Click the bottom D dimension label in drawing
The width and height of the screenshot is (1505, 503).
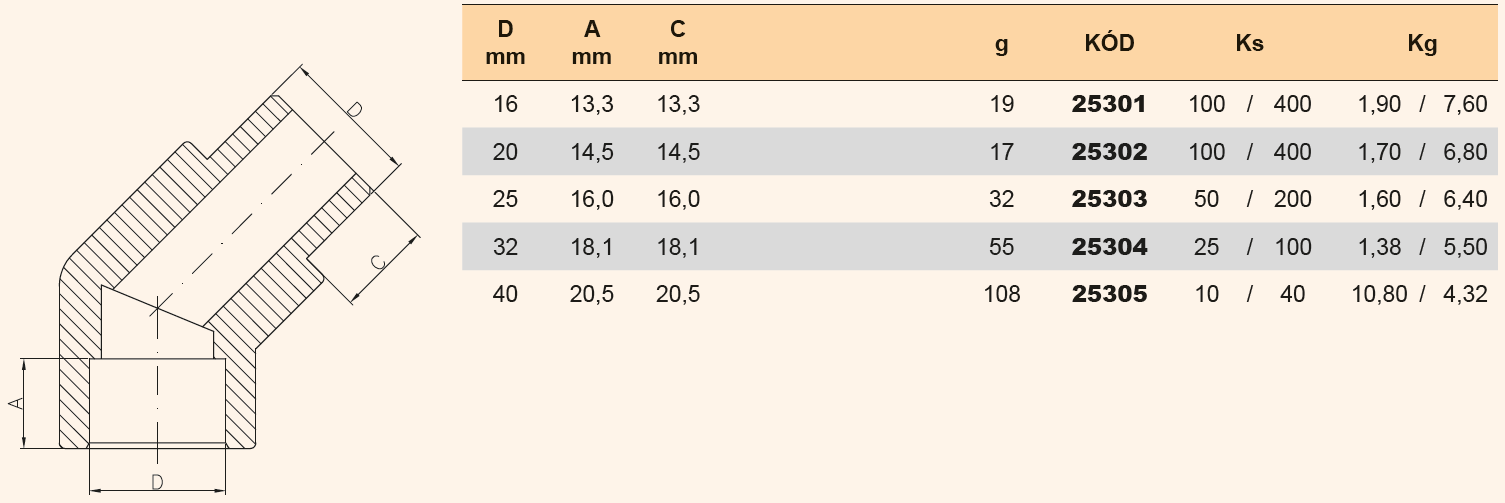(157, 482)
